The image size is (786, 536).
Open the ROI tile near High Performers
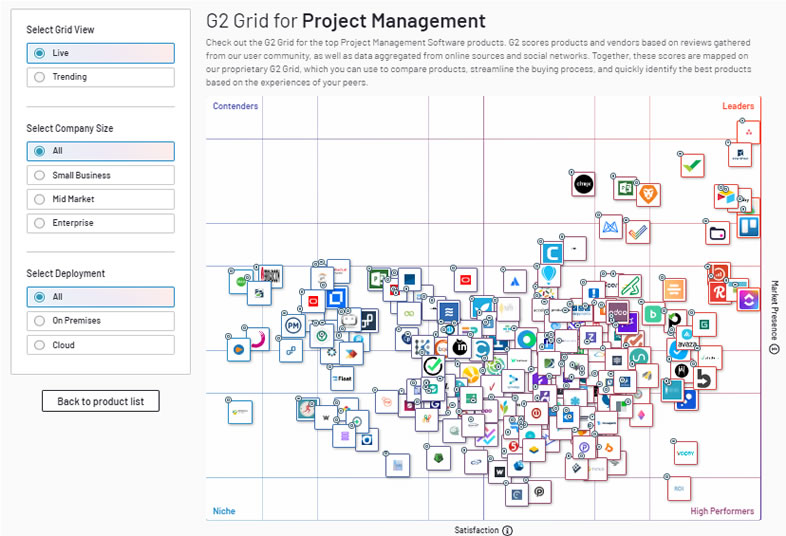coord(679,488)
